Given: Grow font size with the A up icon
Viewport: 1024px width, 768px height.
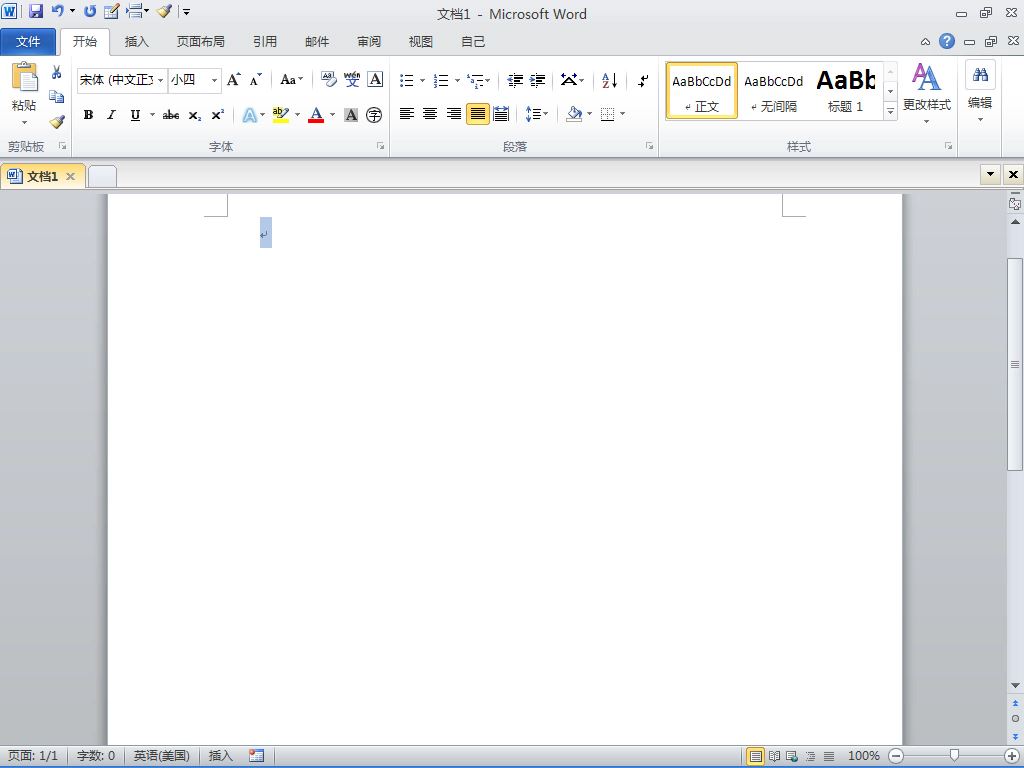Looking at the screenshot, I should (x=233, y=80).
